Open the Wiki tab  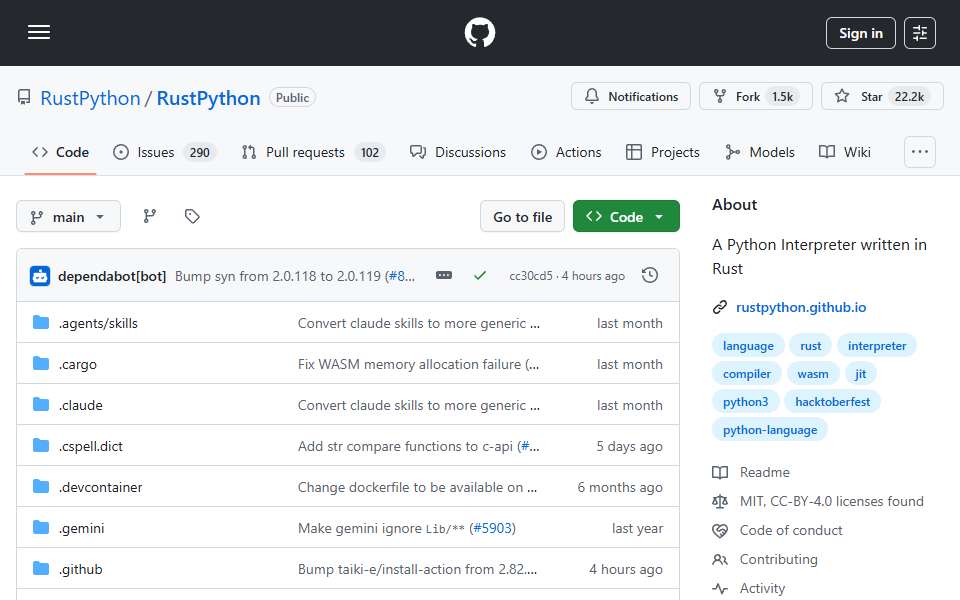844,152
